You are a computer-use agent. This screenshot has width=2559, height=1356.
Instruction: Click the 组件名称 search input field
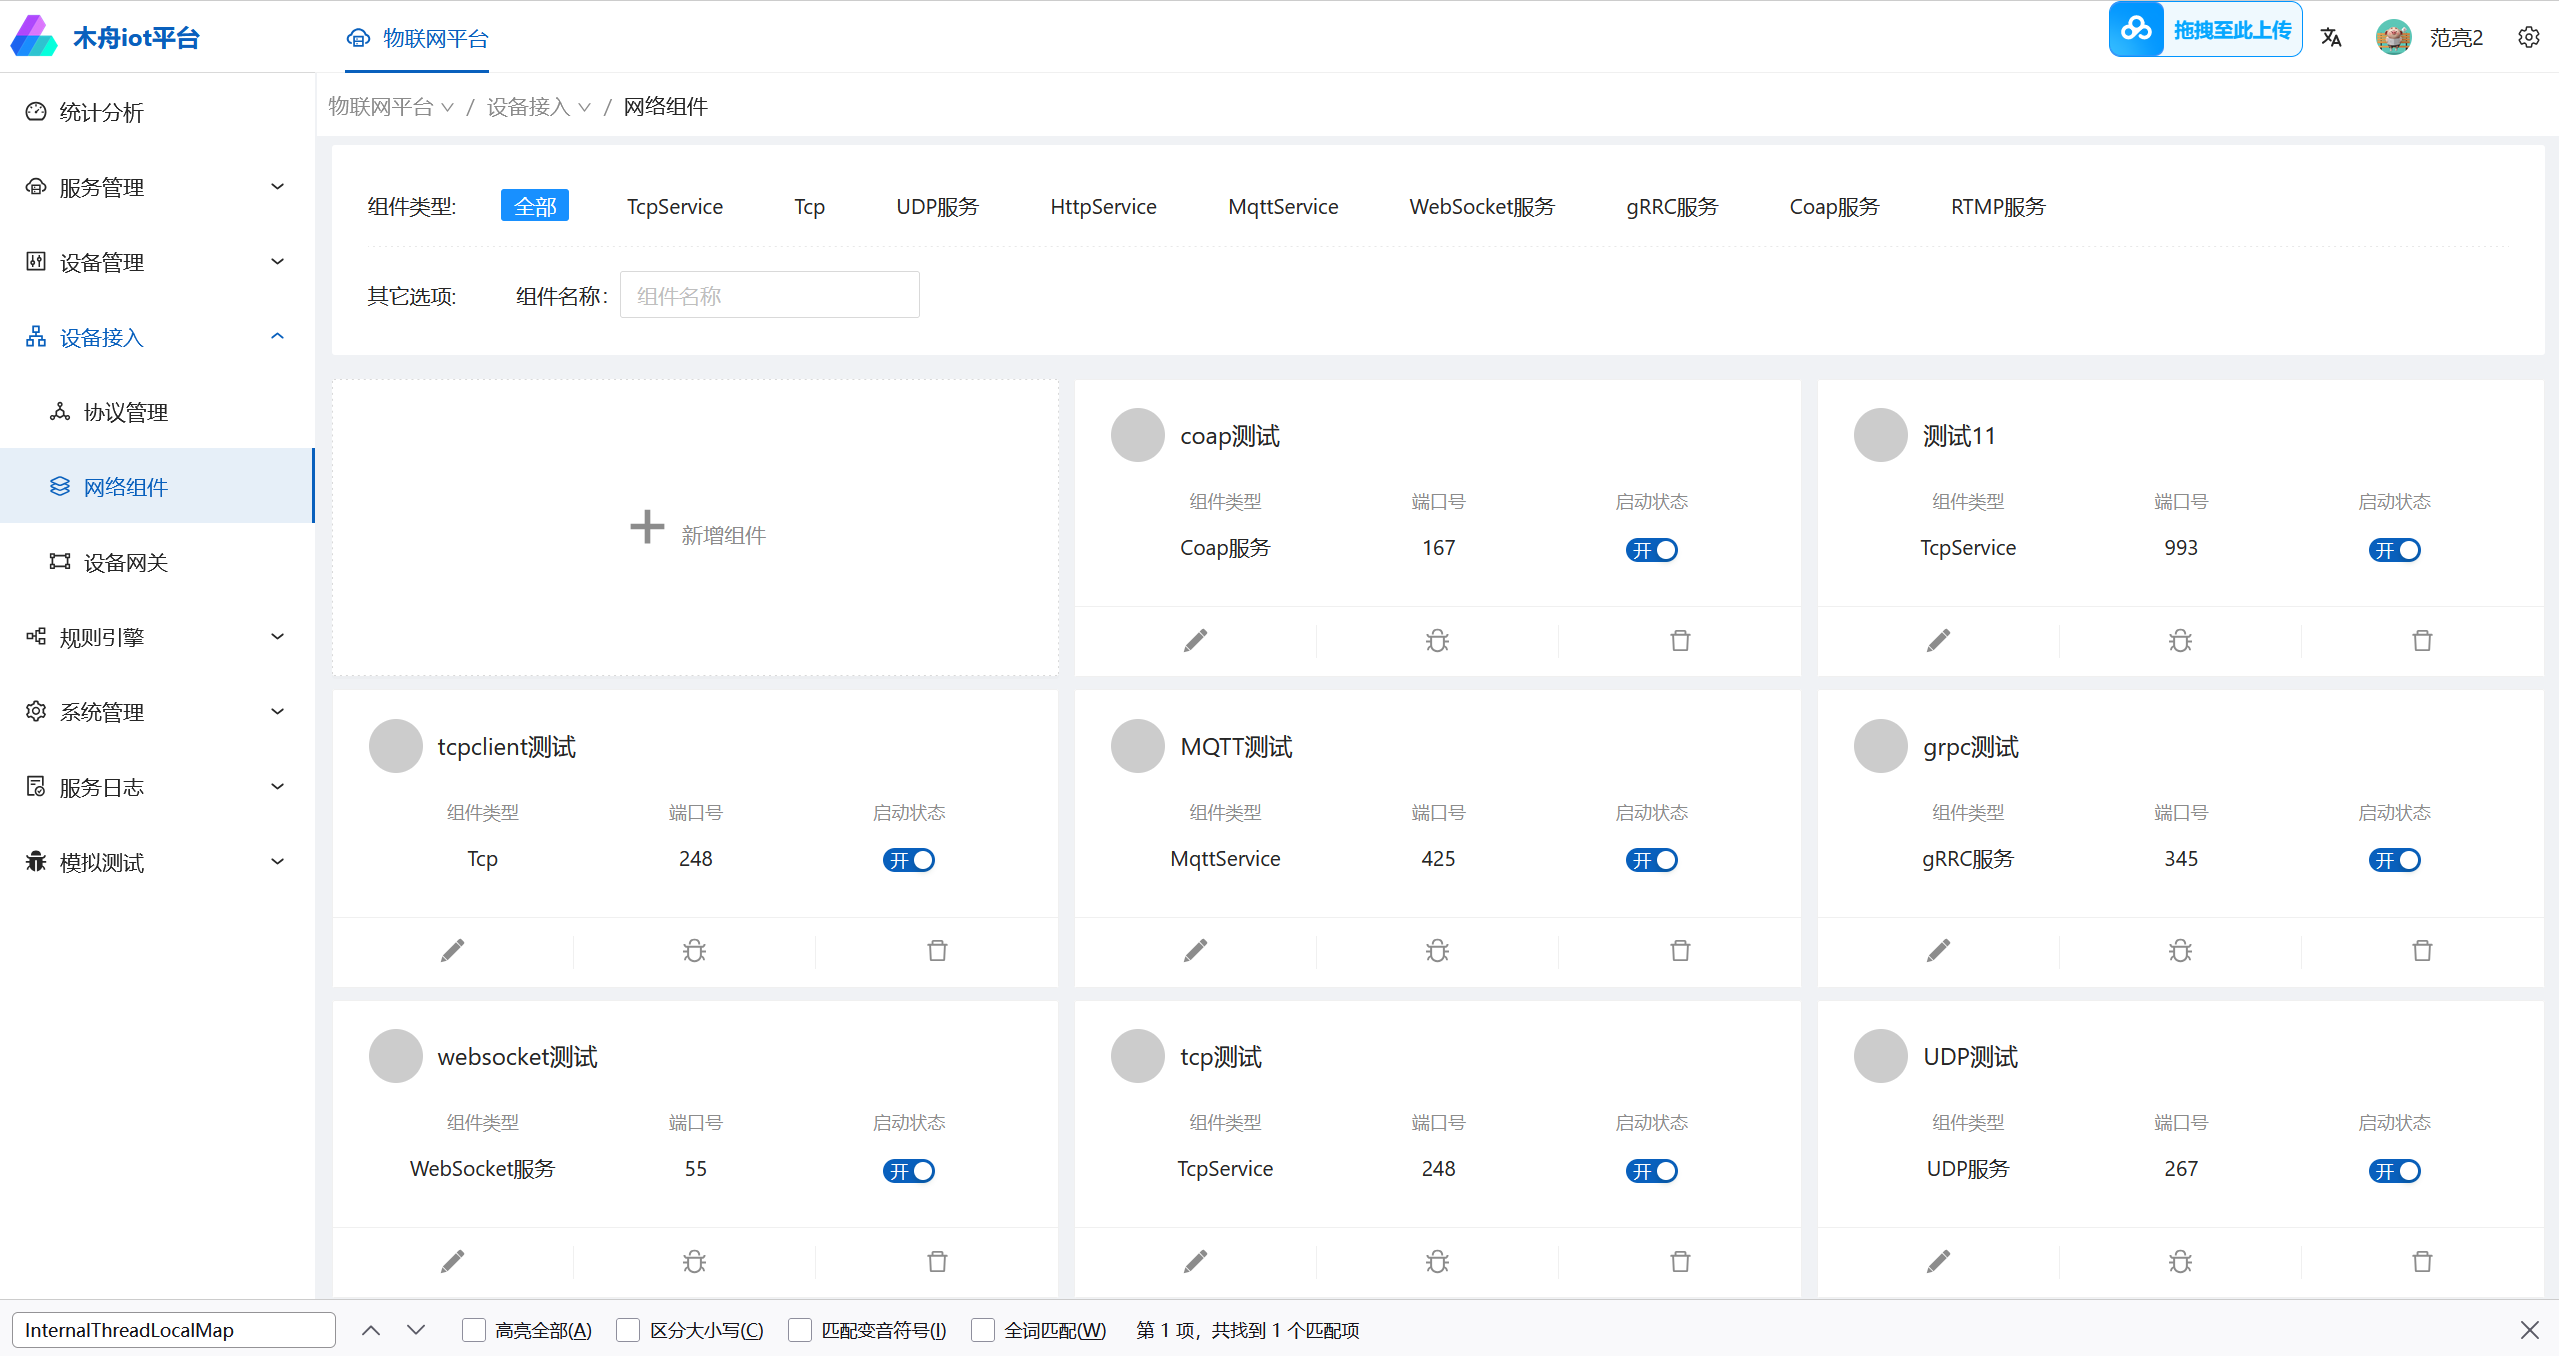point(769,295)
